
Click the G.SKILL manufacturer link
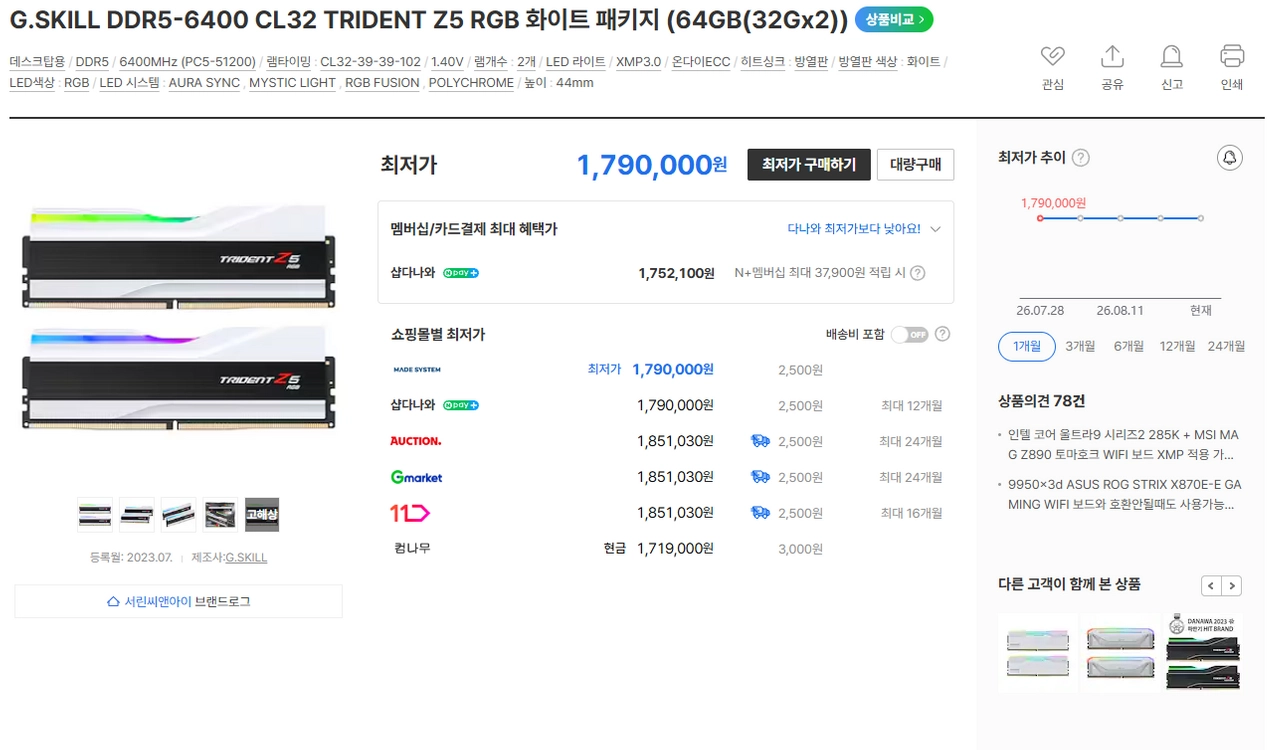(246, 557)
